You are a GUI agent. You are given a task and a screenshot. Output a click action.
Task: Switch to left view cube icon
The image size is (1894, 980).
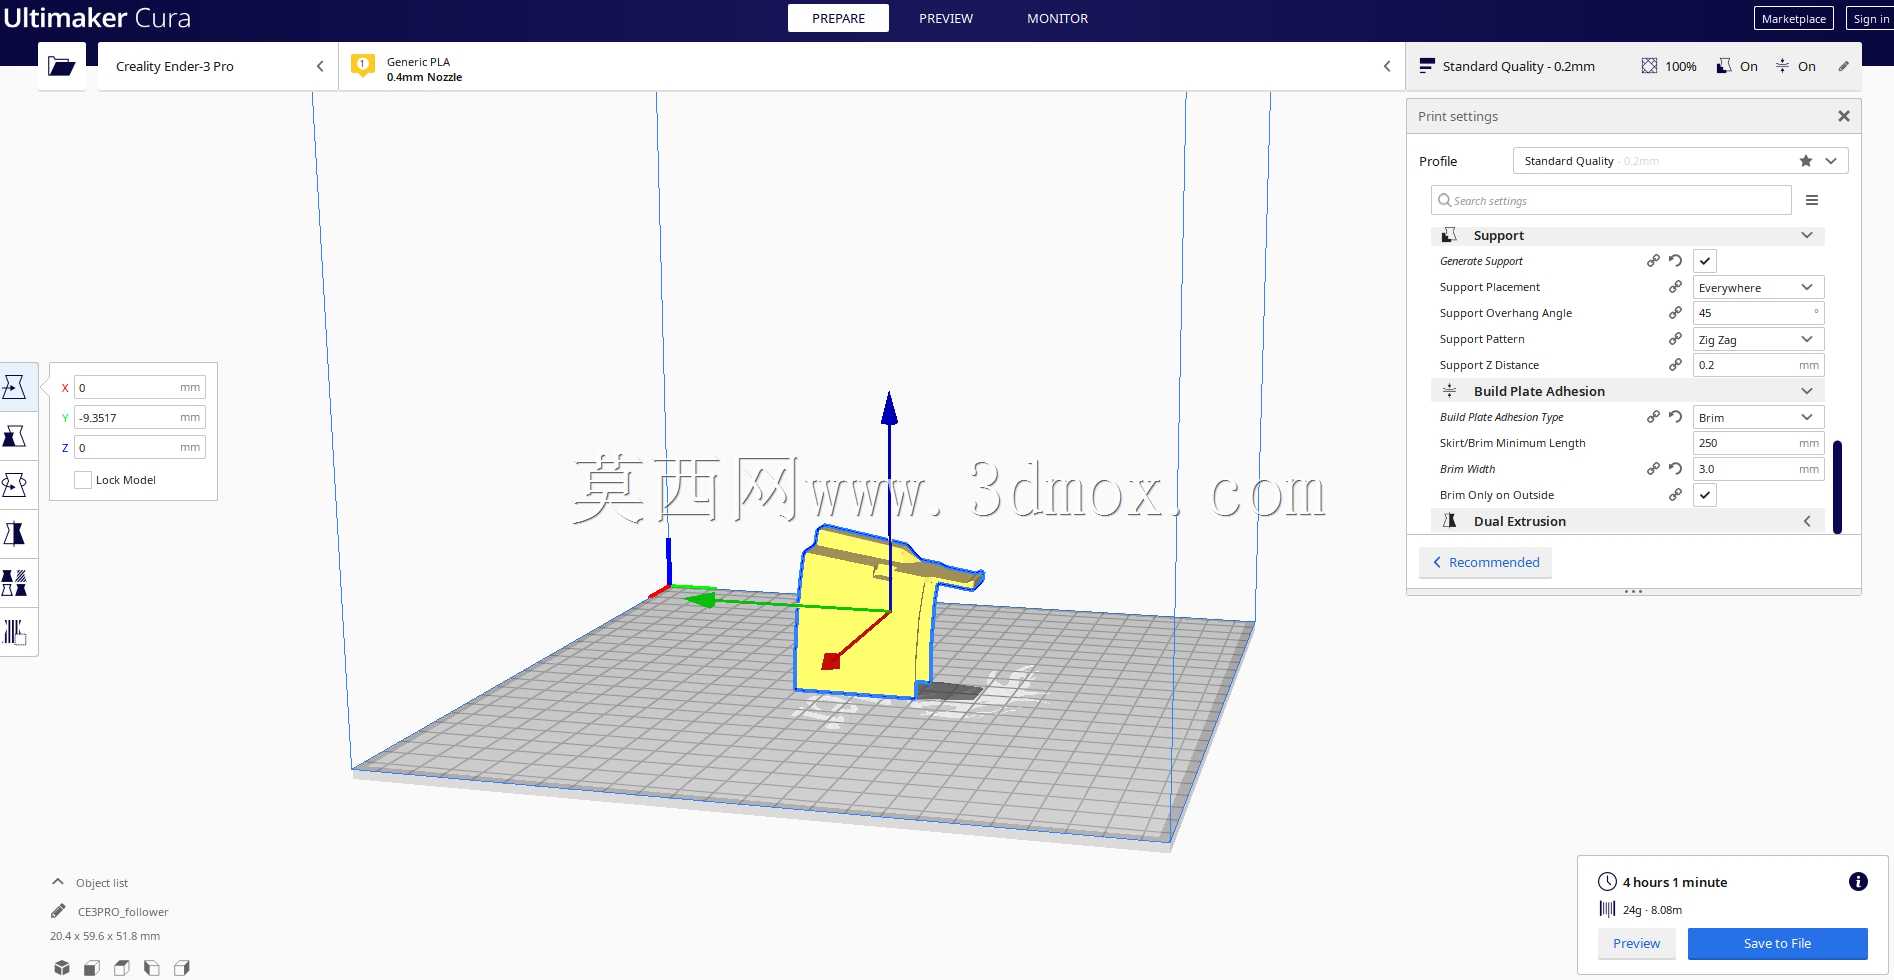point(152,967)
